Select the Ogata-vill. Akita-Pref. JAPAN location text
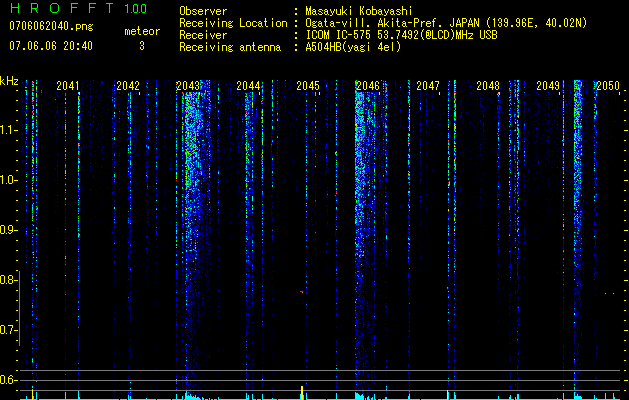 tap(446, 23)
